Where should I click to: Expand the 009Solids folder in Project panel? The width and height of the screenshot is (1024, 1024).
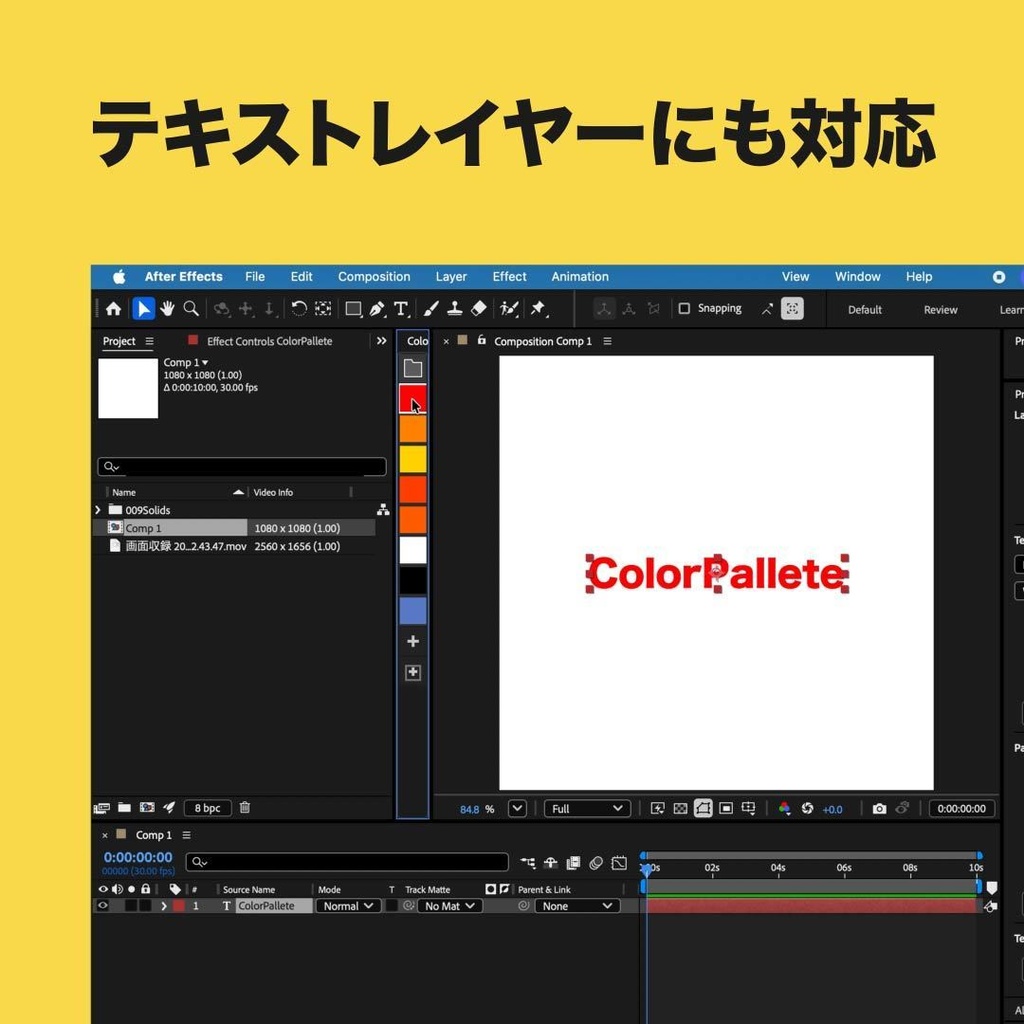(x=97, y=509)
